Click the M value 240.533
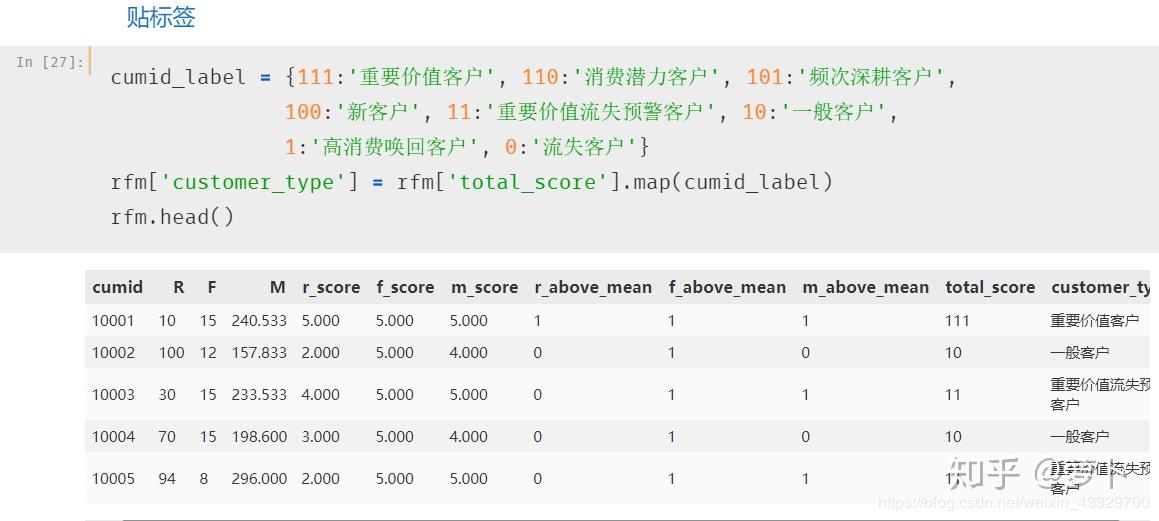 [x=259, y=321]
